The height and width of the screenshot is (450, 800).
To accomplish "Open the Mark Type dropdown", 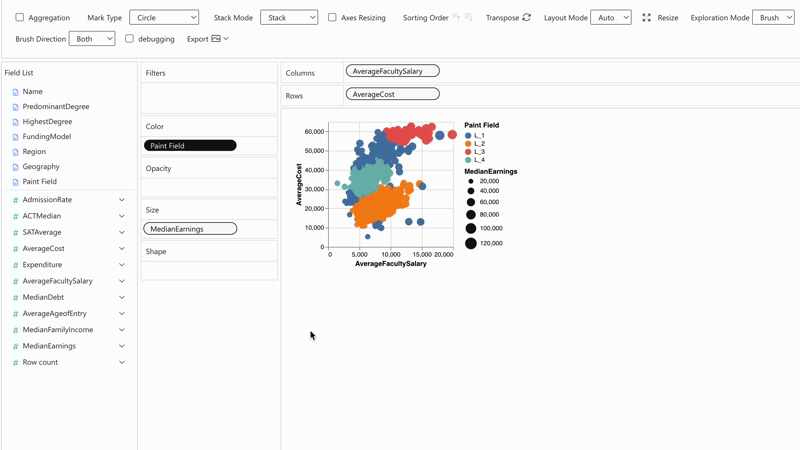I will 164,18.
